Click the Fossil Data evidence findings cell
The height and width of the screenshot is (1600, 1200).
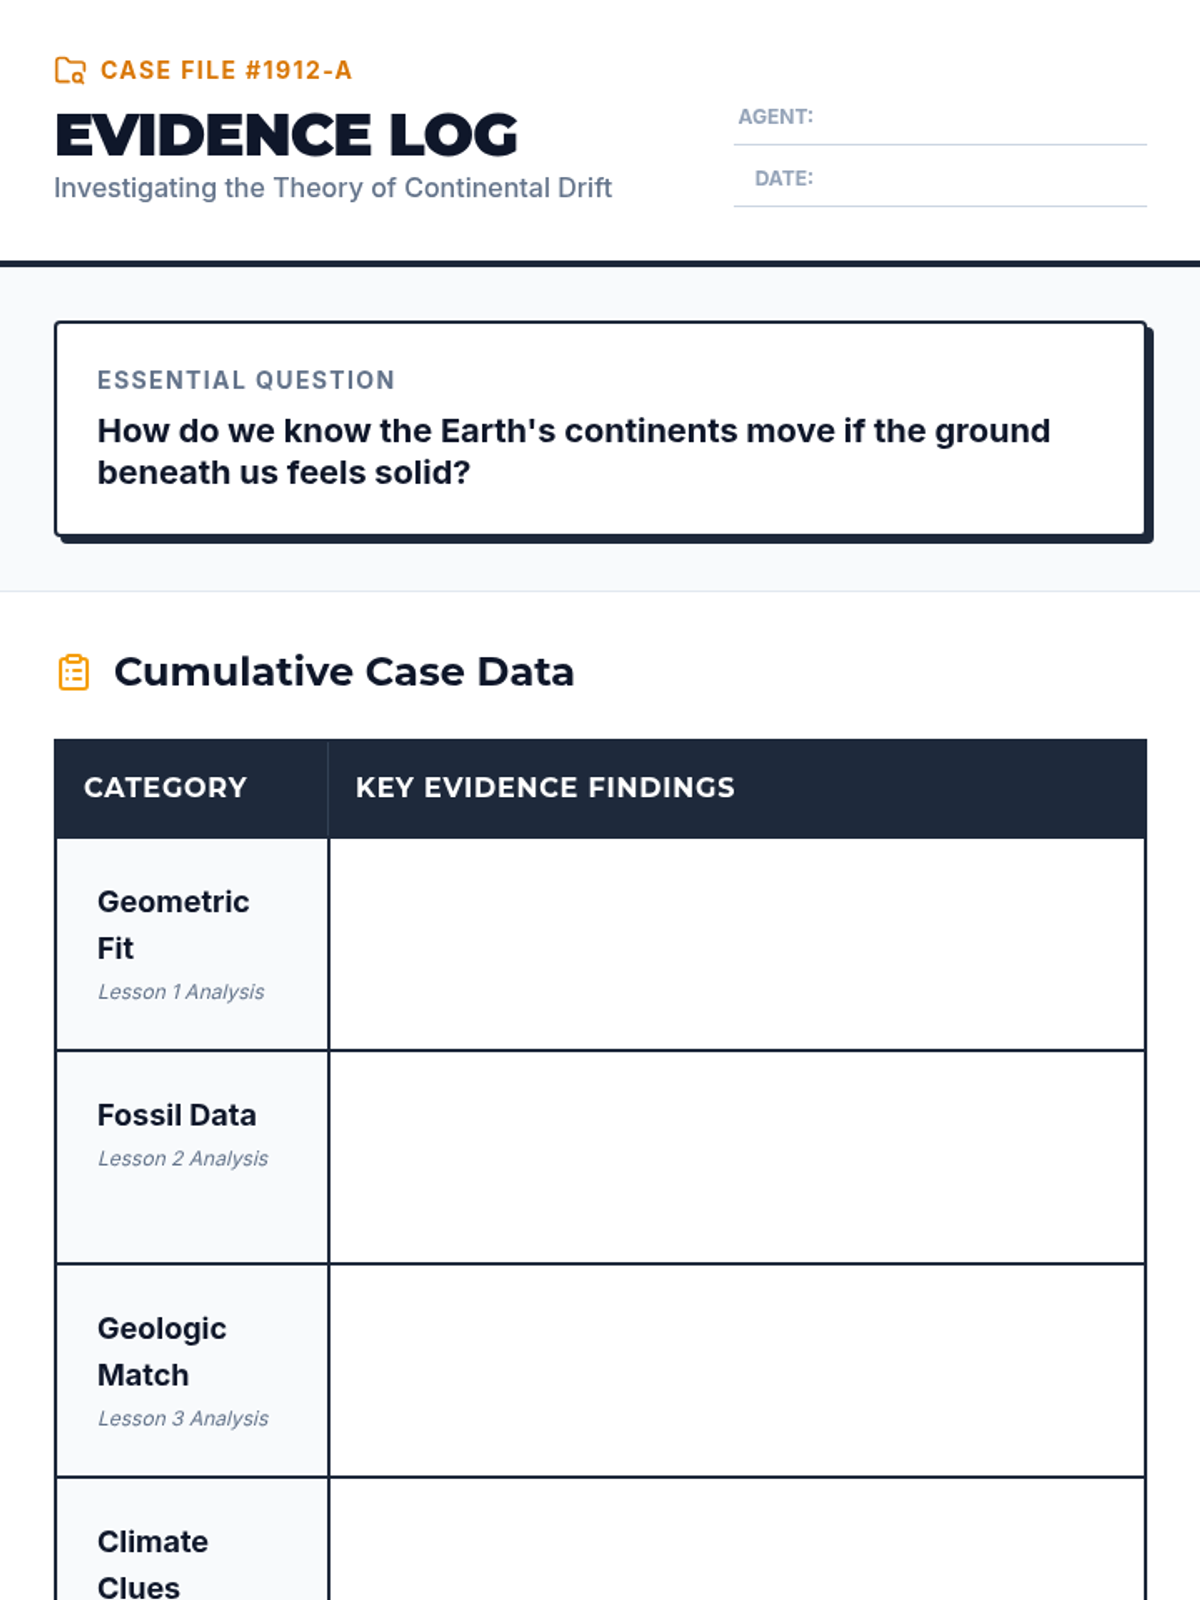(737, 1157)
